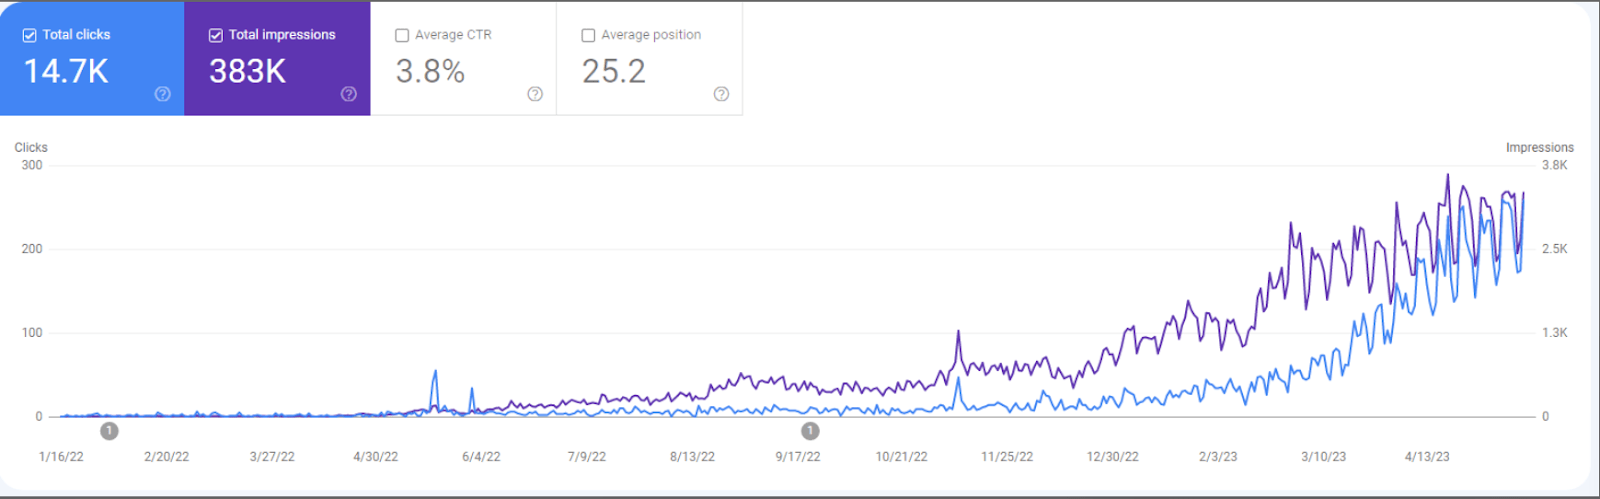Select the Average CTR card label
The width and height of the screenshot is (1600, 499).
pos(453,35)
